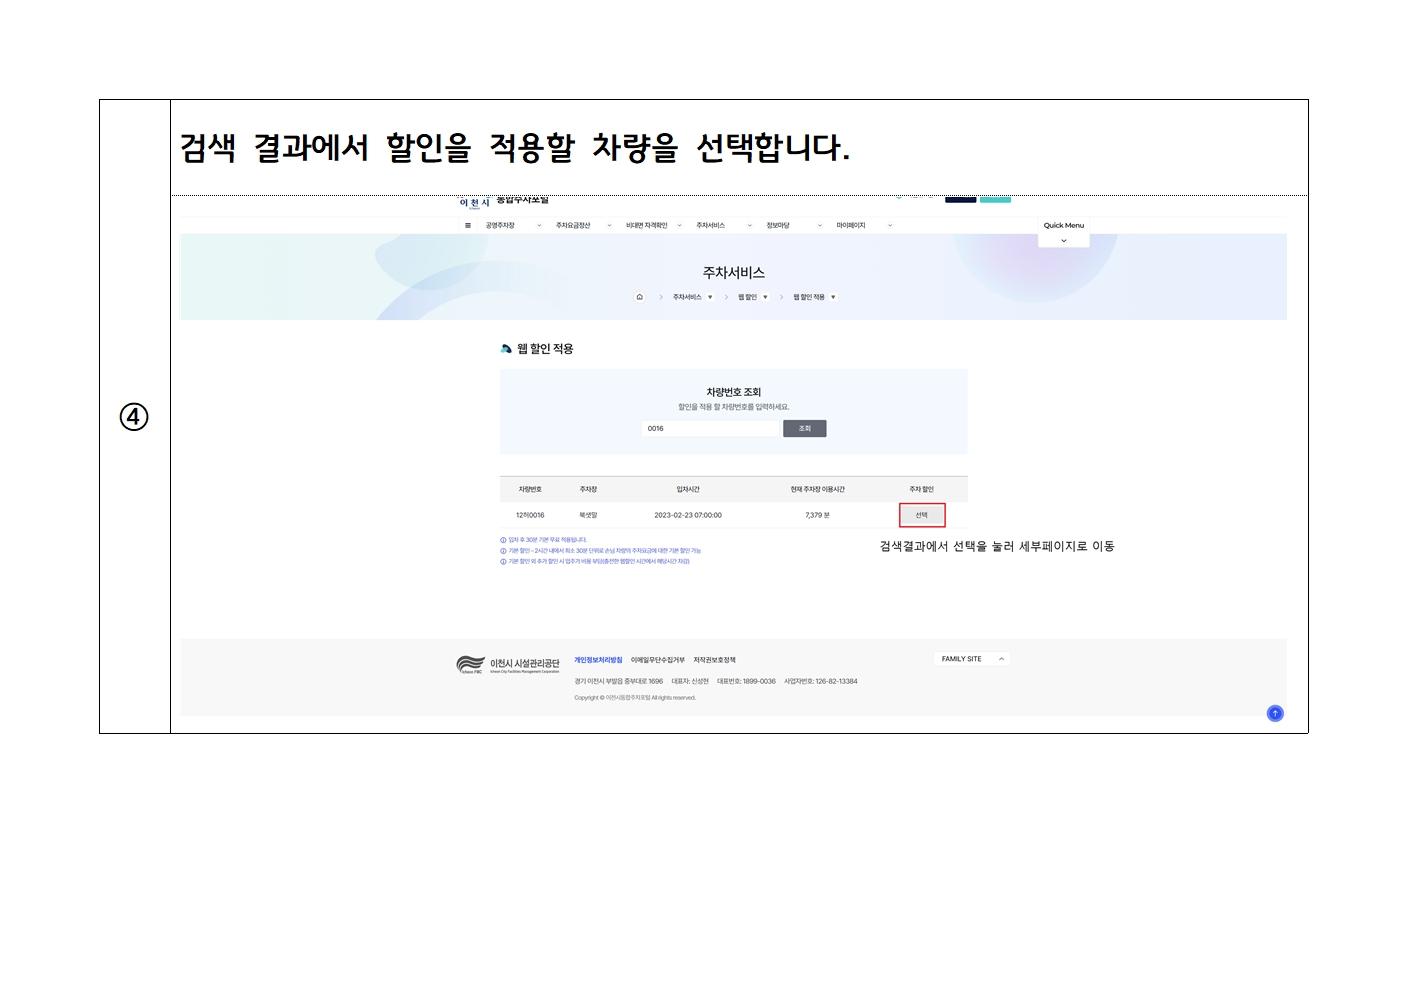1403x992 pixels.
Task: Open the 정보마당 navigation menu
Action: (x=794, y=225)
